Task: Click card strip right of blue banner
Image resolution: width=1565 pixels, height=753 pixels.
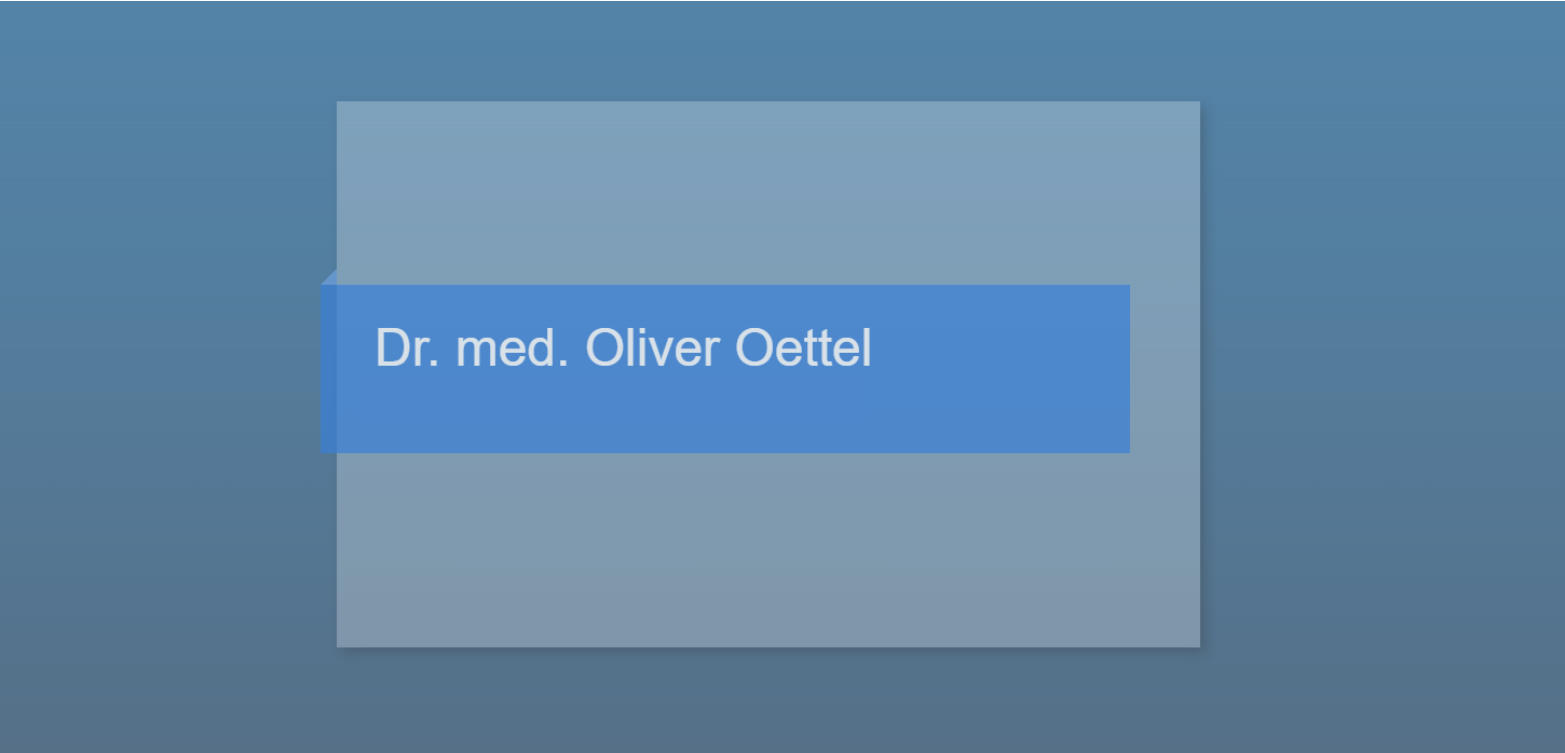Action: coord(1165,369)
